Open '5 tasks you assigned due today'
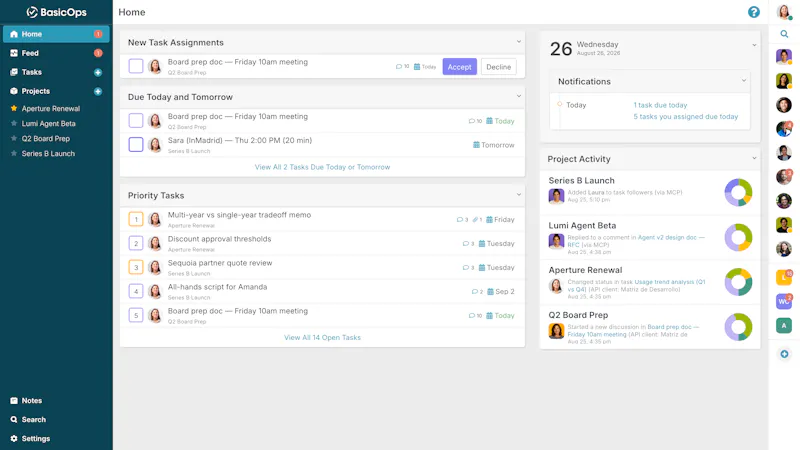This screenshot has height=450, width=800. [x=686, y=117]
